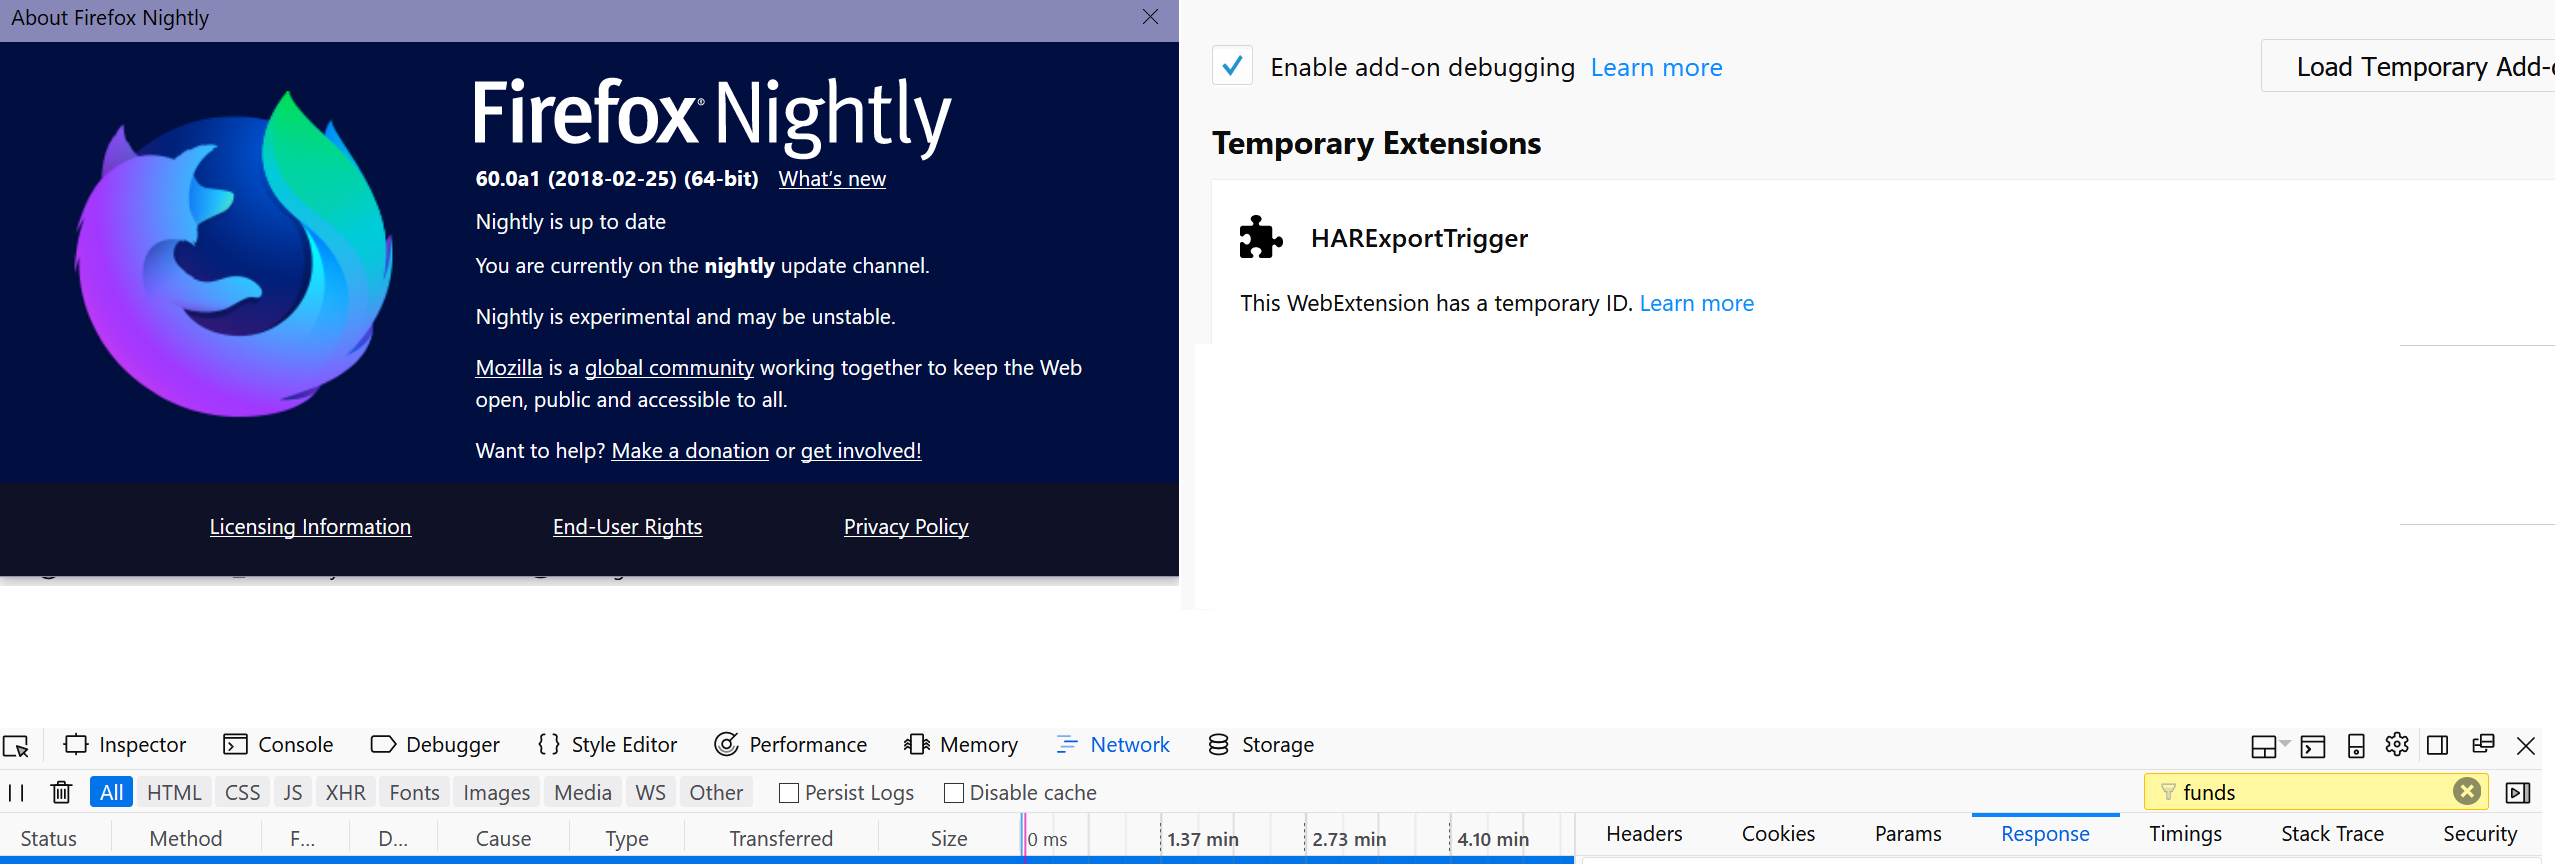The image size is (2555, 864).
Task: Filter requests by Other
Action: click(x=716, y=792)
